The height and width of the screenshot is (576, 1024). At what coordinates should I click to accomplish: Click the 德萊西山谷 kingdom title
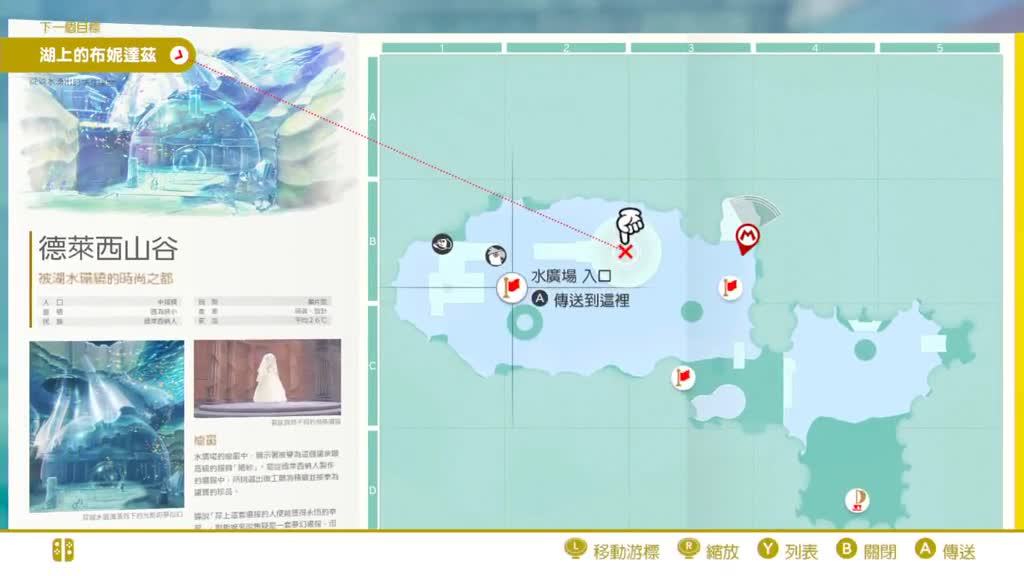[108, 248]
